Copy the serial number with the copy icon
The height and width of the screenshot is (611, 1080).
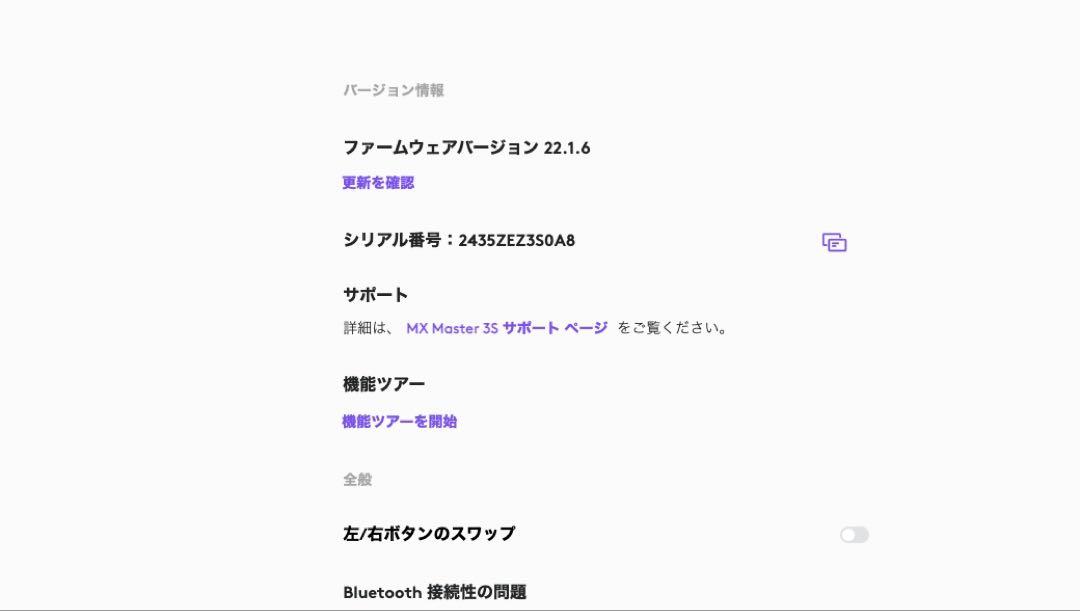[834, 242]
